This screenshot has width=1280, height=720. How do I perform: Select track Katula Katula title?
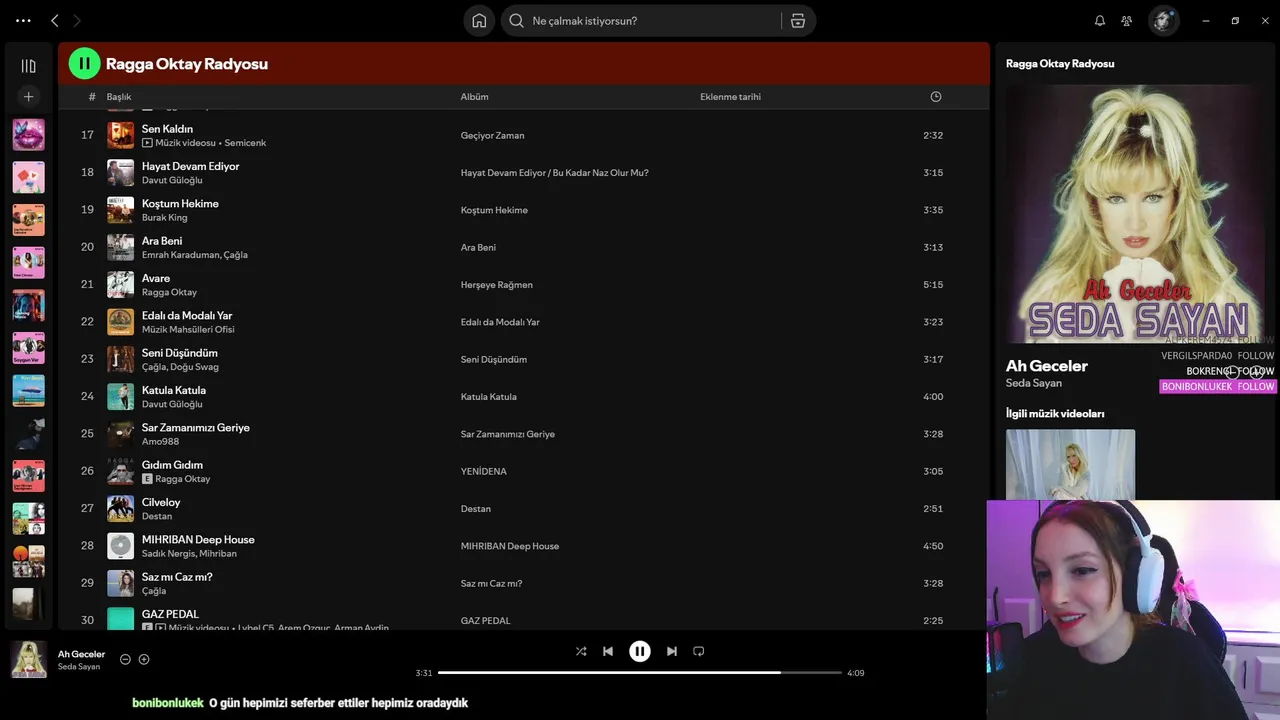pyautogui.click(x=174, y=390)
